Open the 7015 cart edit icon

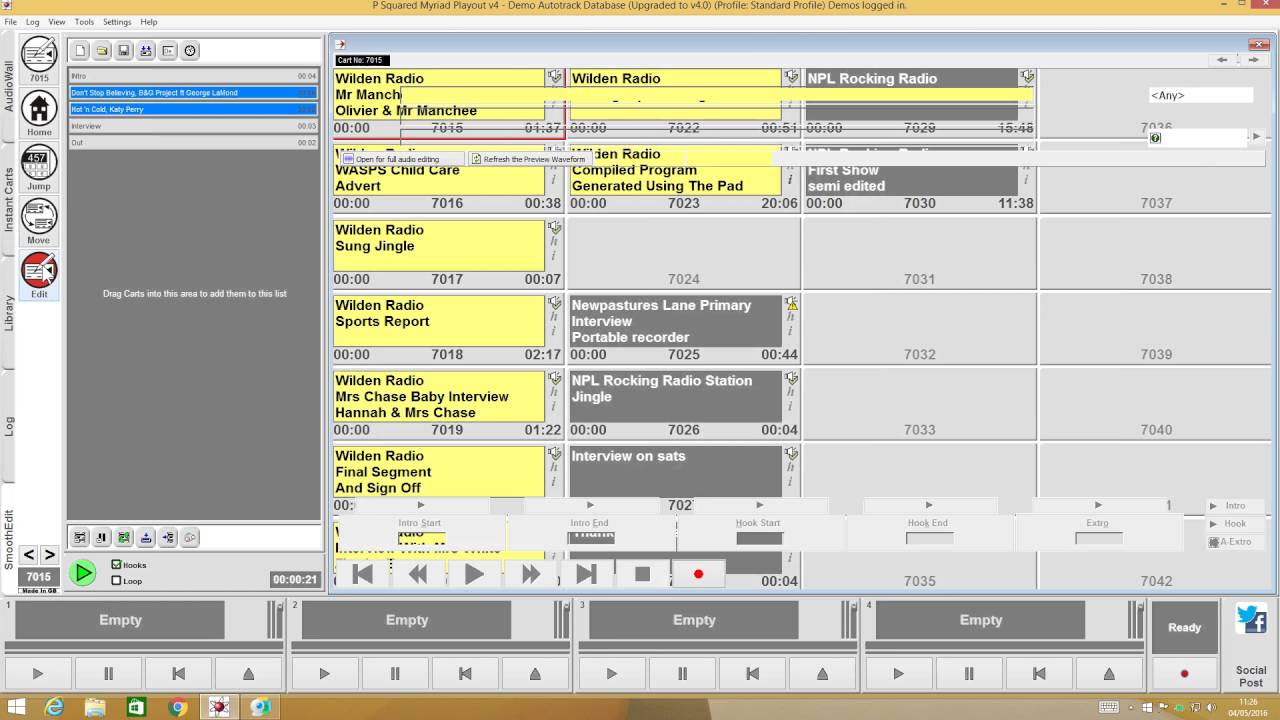click(39, 58)
